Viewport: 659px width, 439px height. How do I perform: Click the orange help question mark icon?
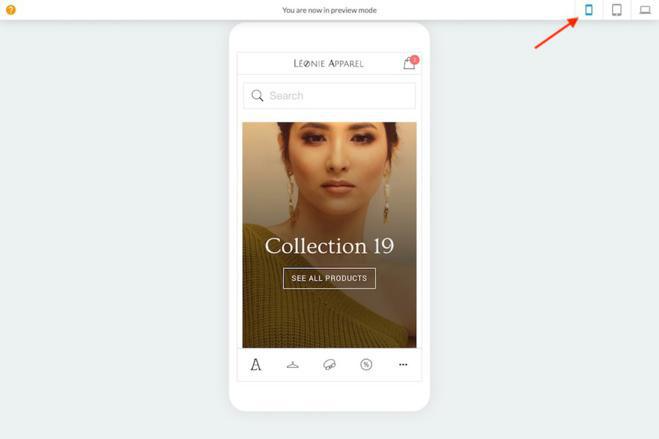(x=11, y=10)
